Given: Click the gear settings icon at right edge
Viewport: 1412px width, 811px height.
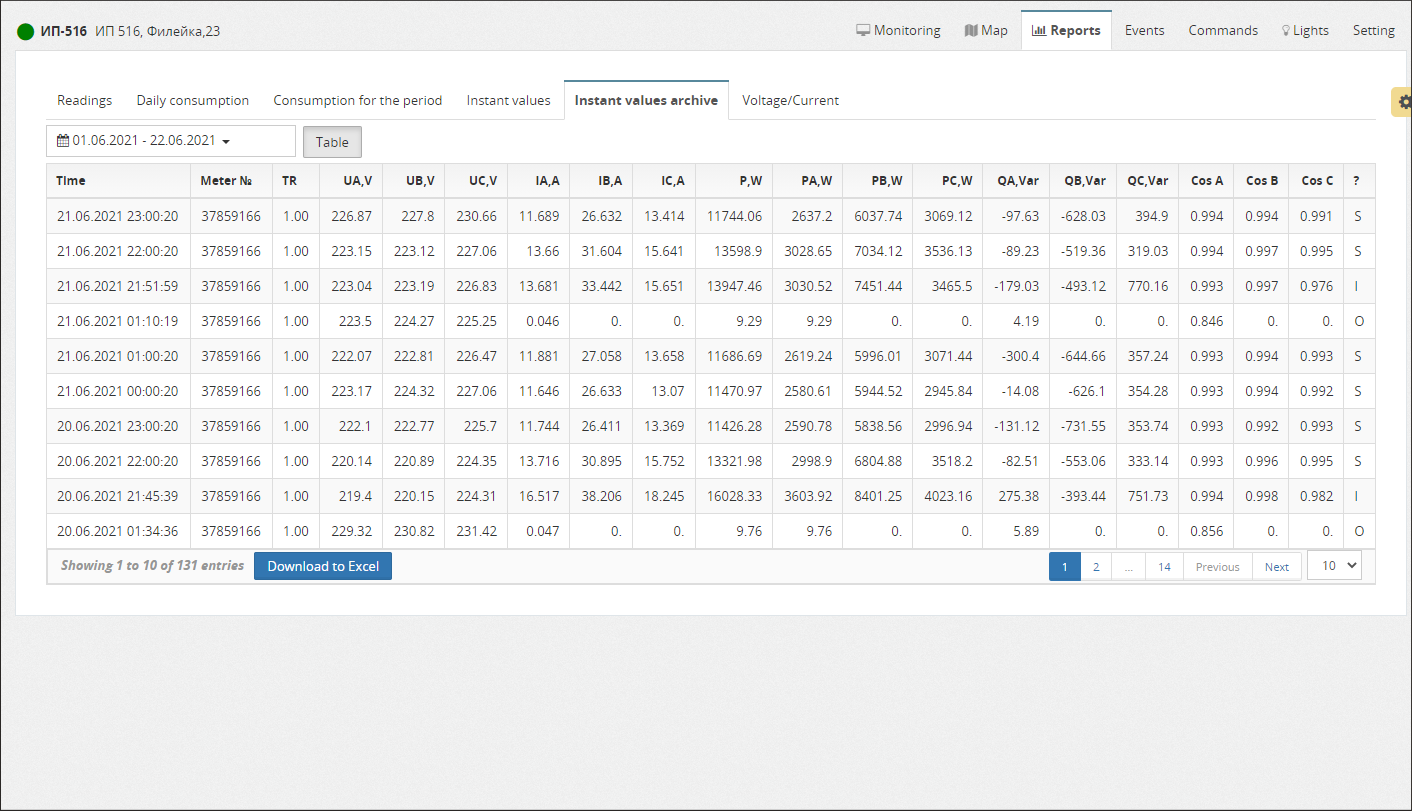Looking at the screenshot, I should point(1403,102).
